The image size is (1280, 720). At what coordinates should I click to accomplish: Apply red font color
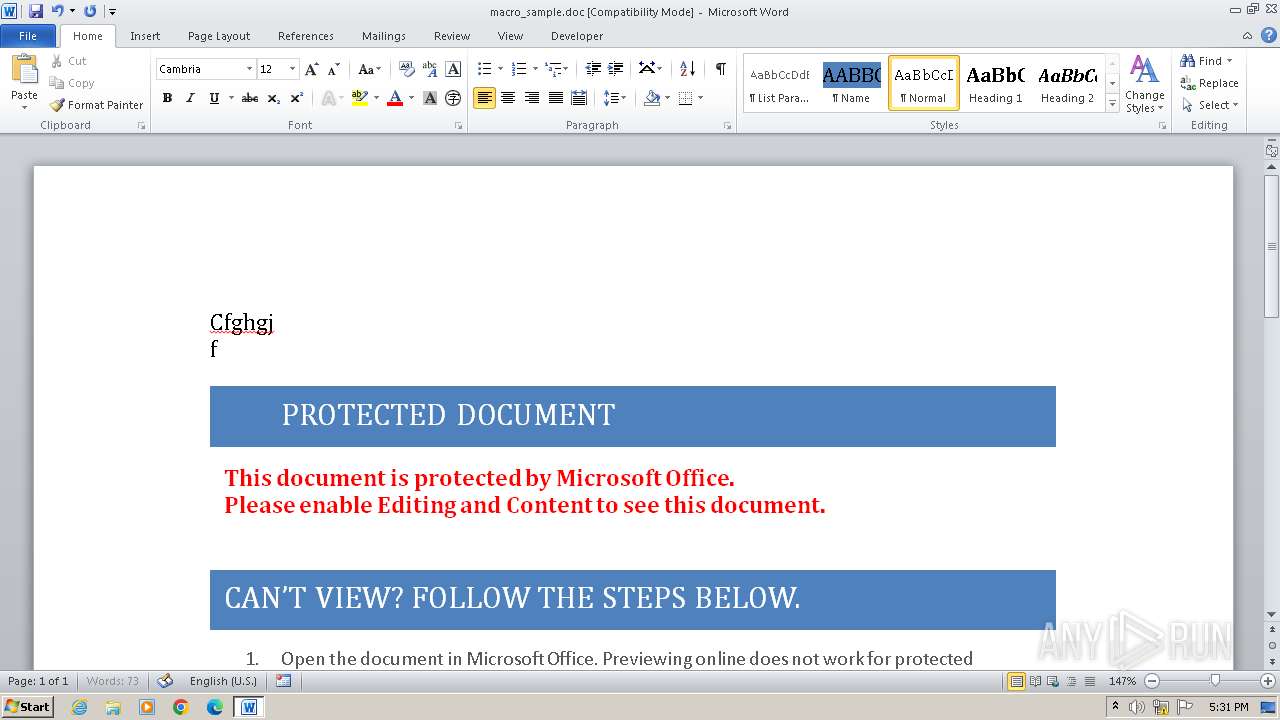(x=394, y=98)
